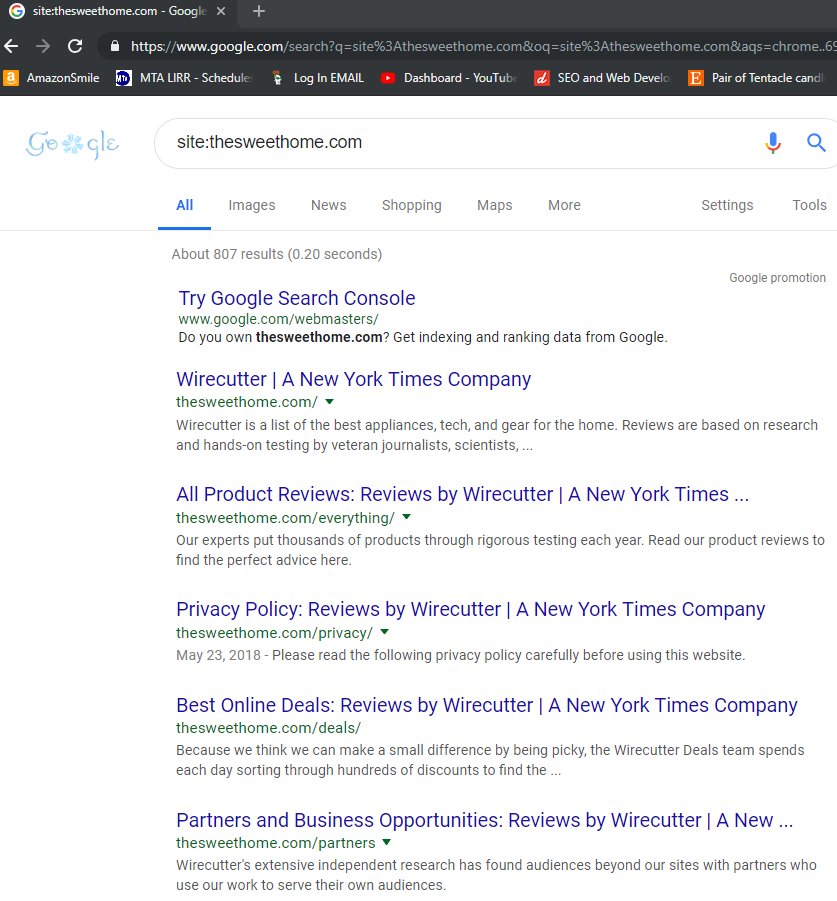Expand the dropdown next to thesweethome.com/
This screenshot has height=901, width=837.
tap(327, 402)
